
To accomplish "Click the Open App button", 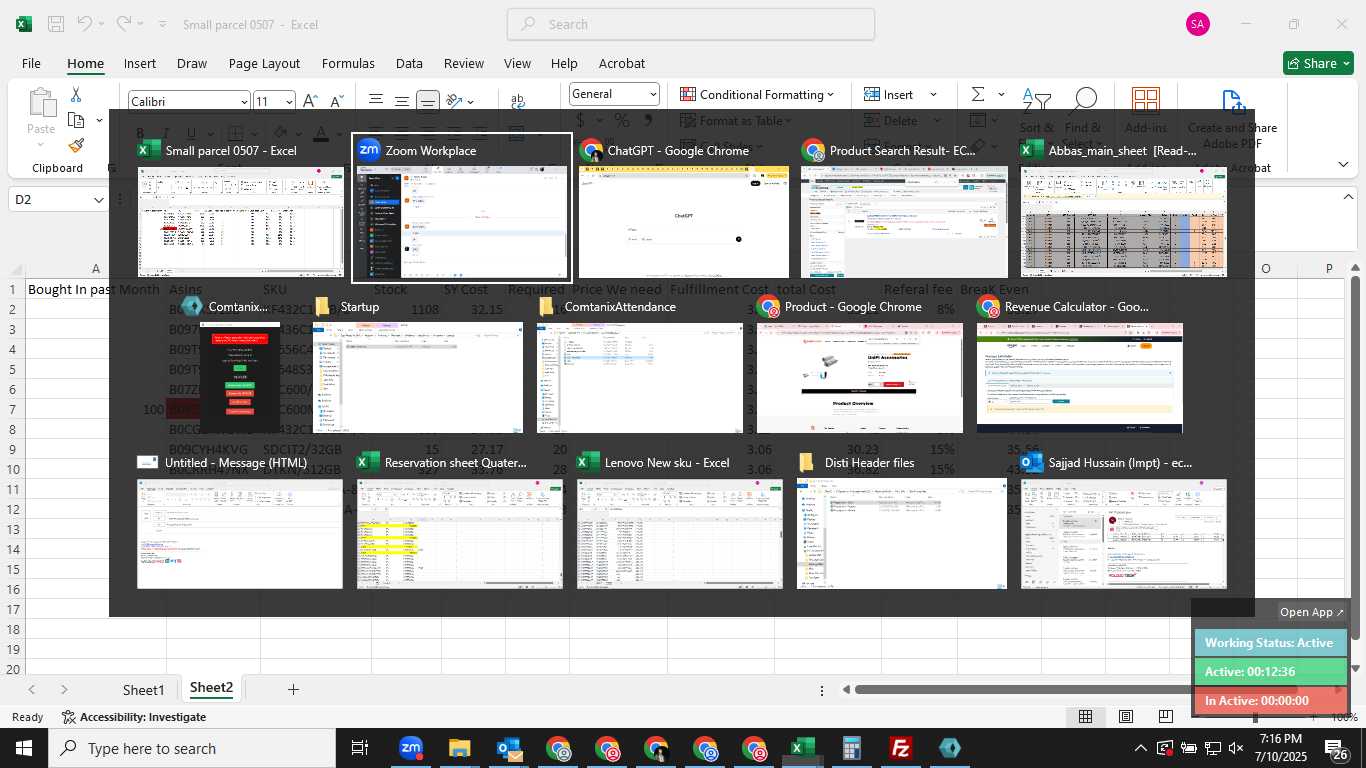I will tap(1312, 612).
